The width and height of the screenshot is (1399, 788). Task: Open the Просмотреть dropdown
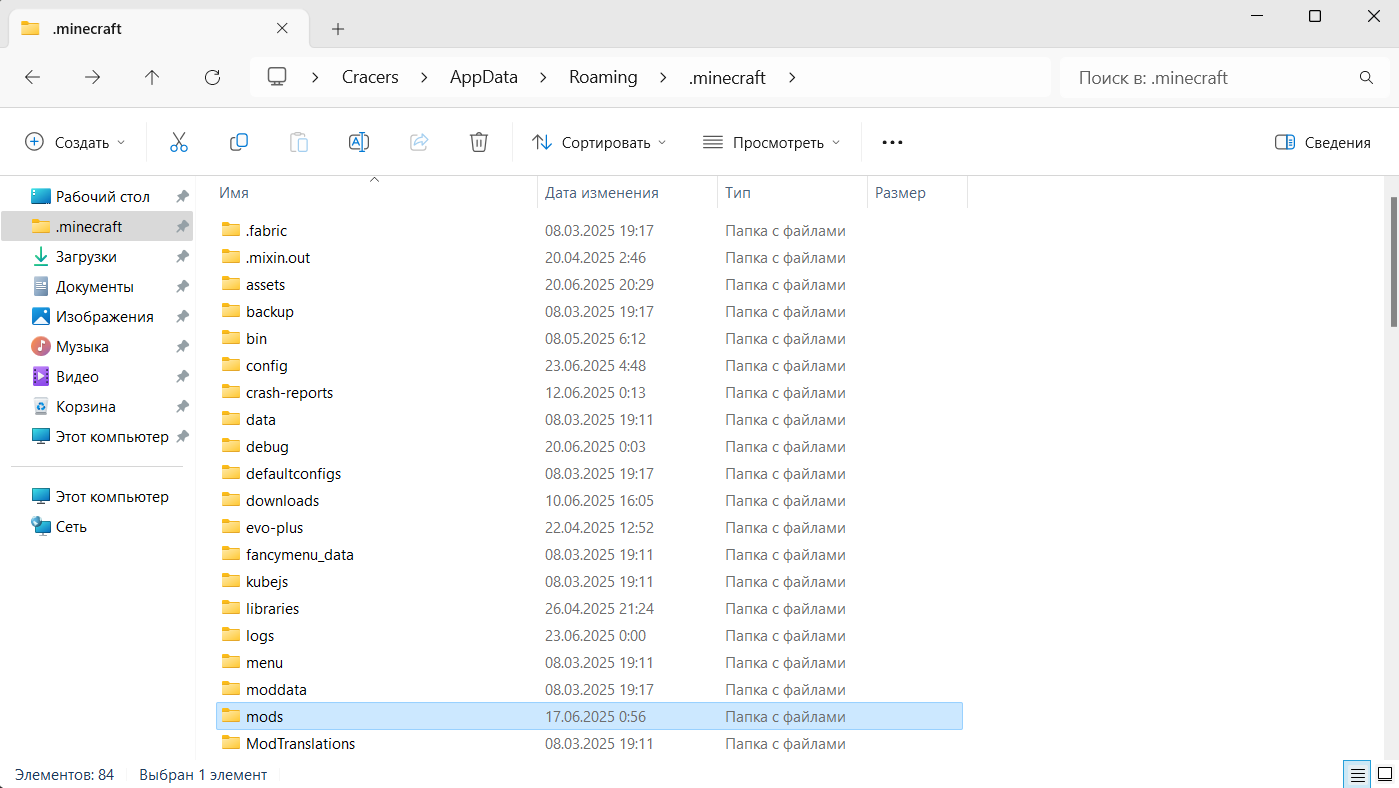[771, 142]
